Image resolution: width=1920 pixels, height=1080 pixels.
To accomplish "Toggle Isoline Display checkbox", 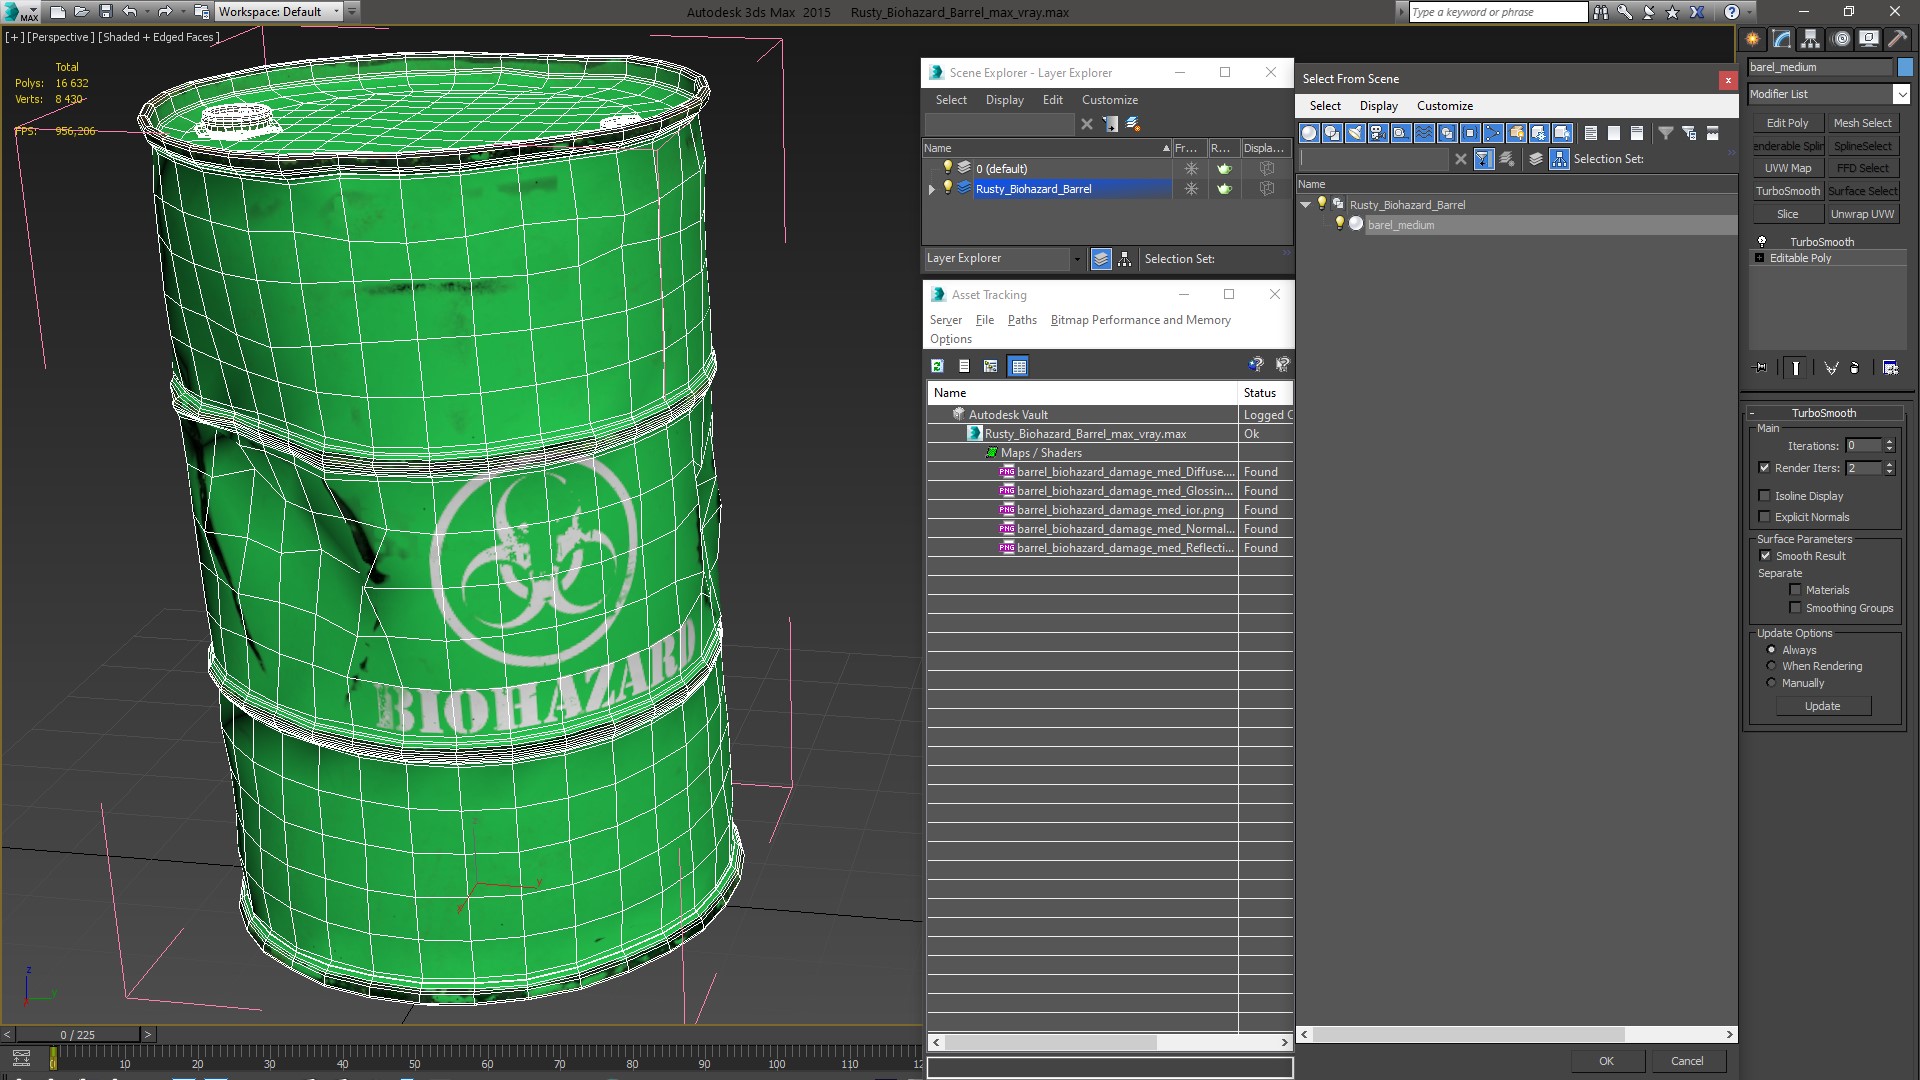I will (1764, 496).
